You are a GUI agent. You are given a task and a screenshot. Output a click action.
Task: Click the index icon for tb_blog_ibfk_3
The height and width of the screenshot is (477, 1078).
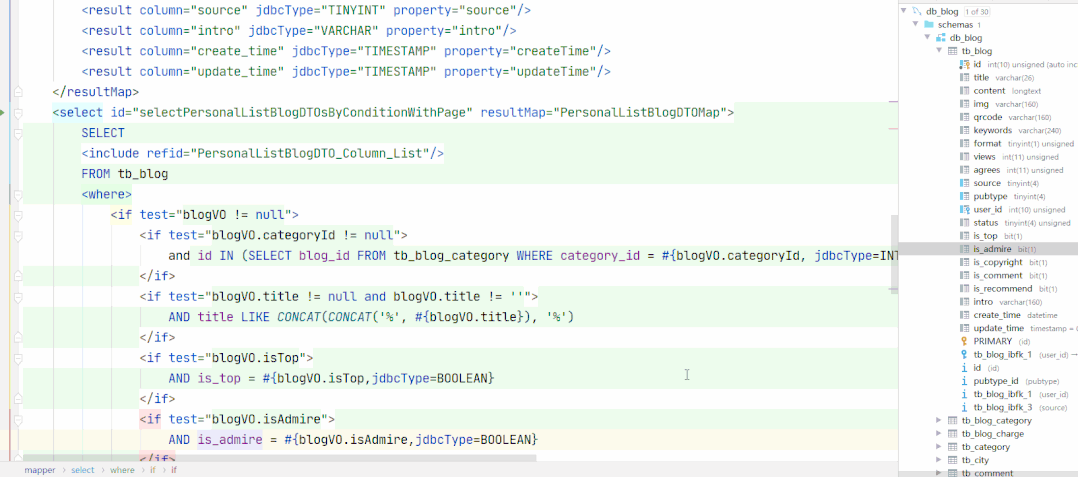(965, 407)
